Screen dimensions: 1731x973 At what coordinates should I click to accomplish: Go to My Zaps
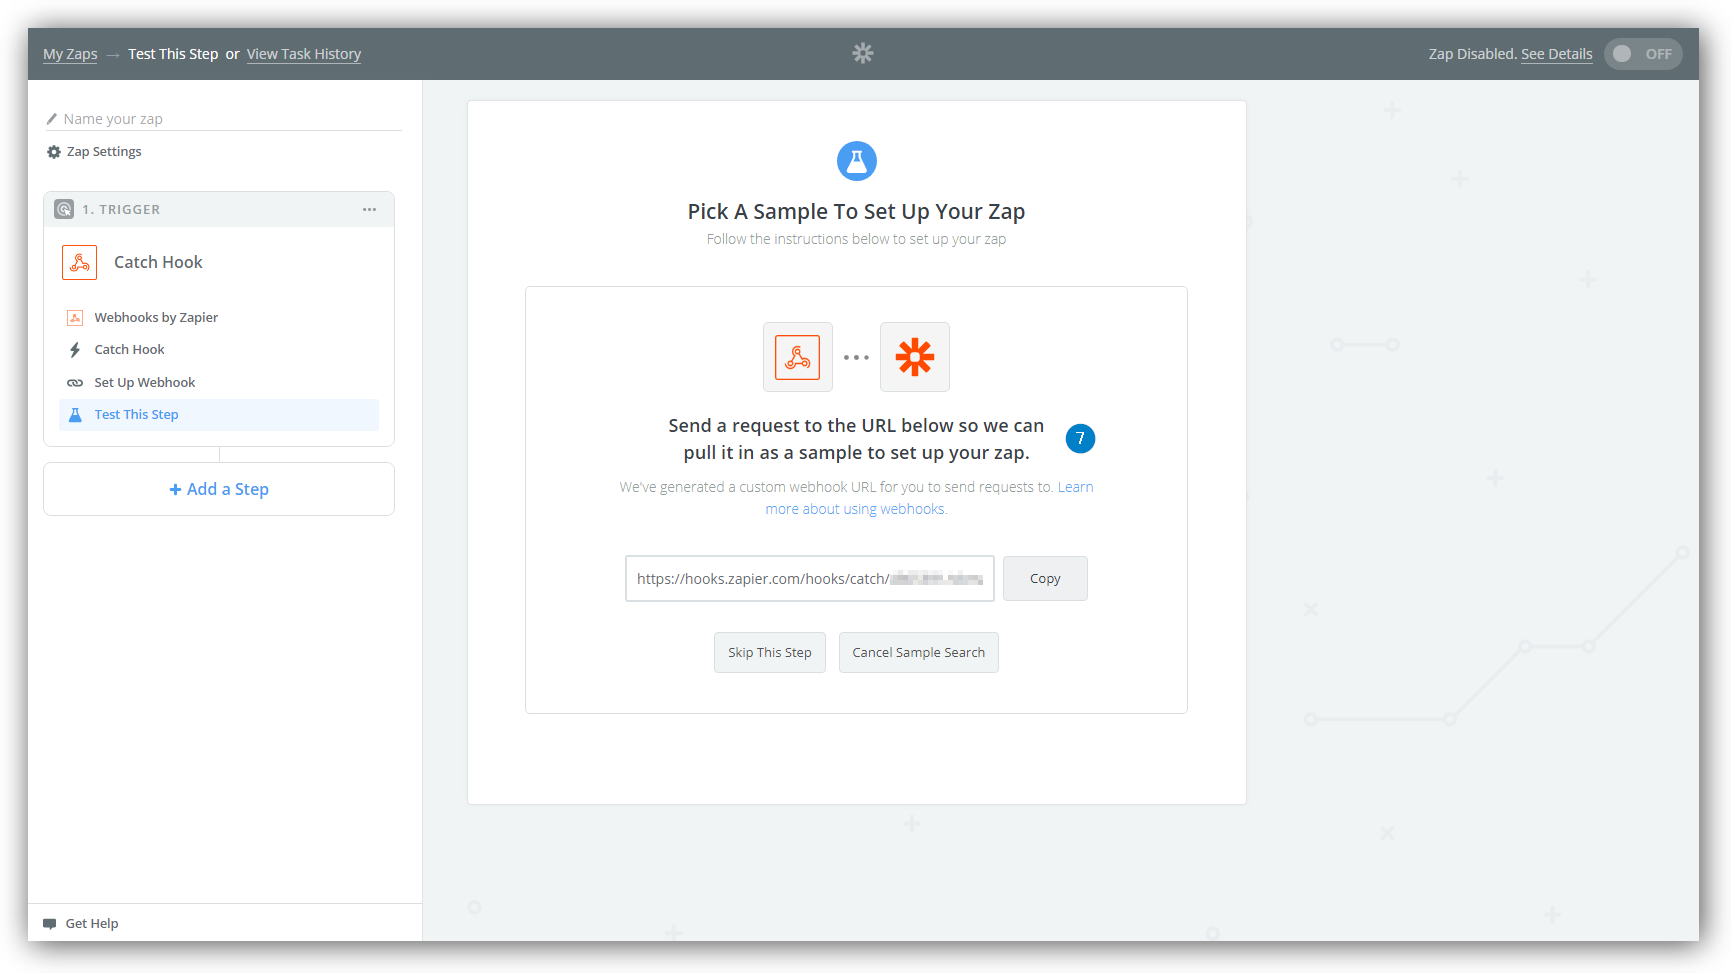(70, 54)
